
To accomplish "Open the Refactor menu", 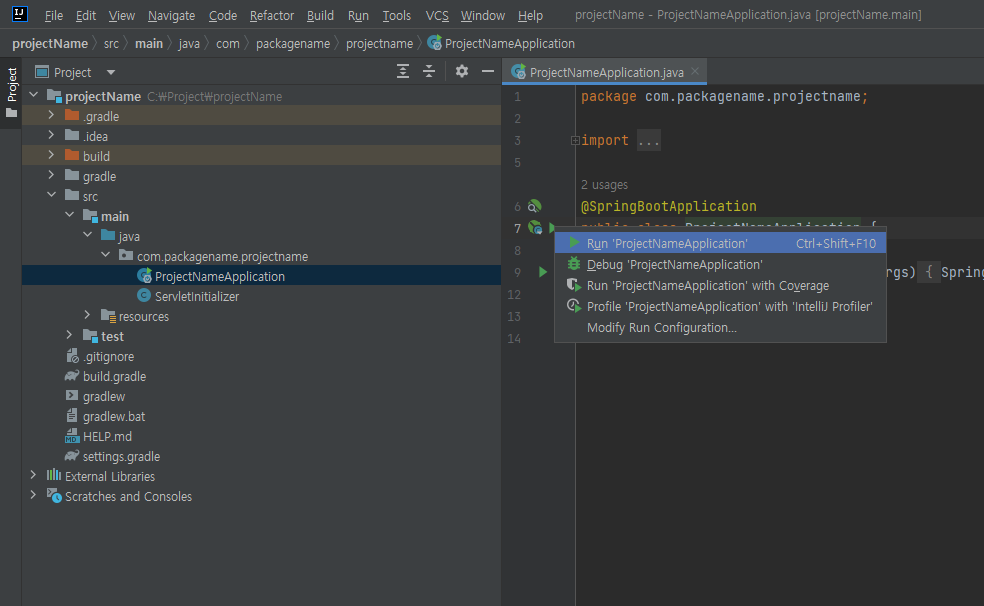I will pyautogui.click(x=272, y=15).
